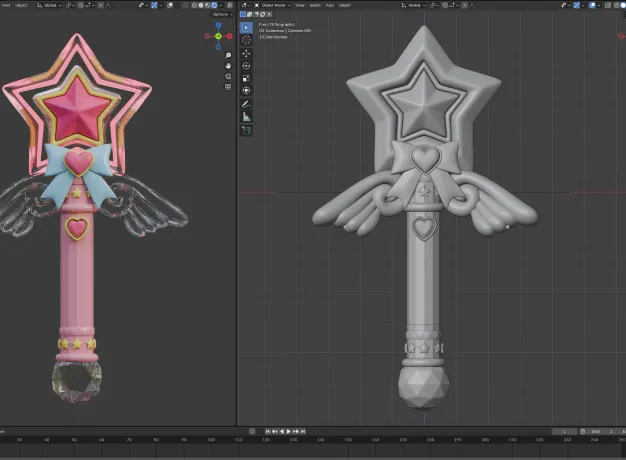Select the 3D Cursor tool

tap(246, 40)
